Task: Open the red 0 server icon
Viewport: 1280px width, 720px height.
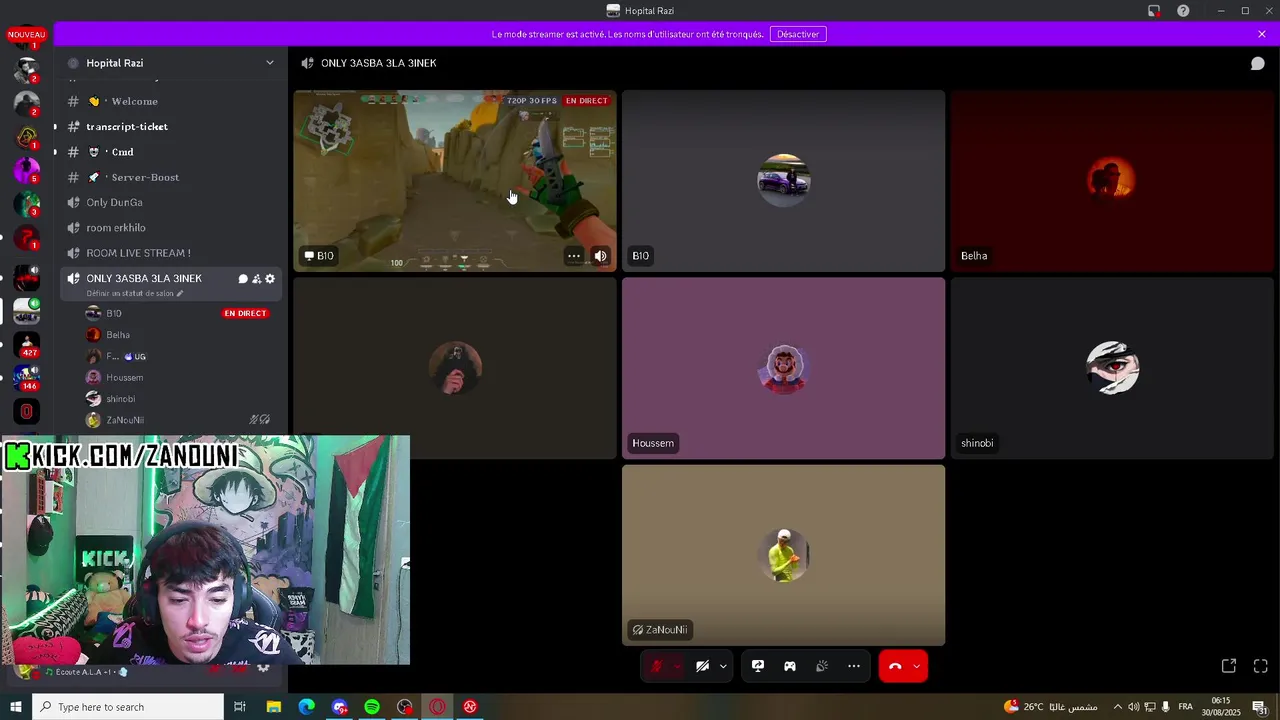Action: coord(27,411)
